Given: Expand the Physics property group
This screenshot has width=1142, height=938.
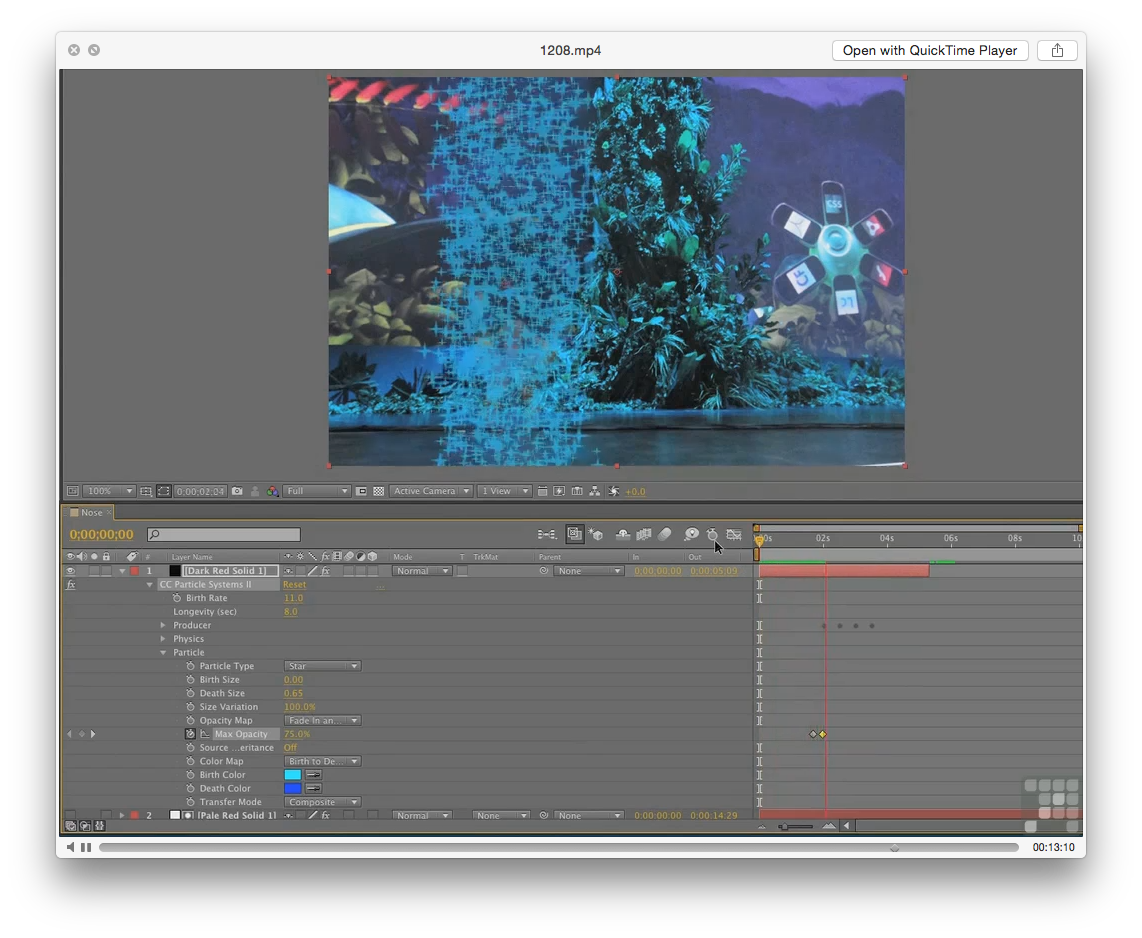Looking at the screenshot, I should click(x=163, y=639).
